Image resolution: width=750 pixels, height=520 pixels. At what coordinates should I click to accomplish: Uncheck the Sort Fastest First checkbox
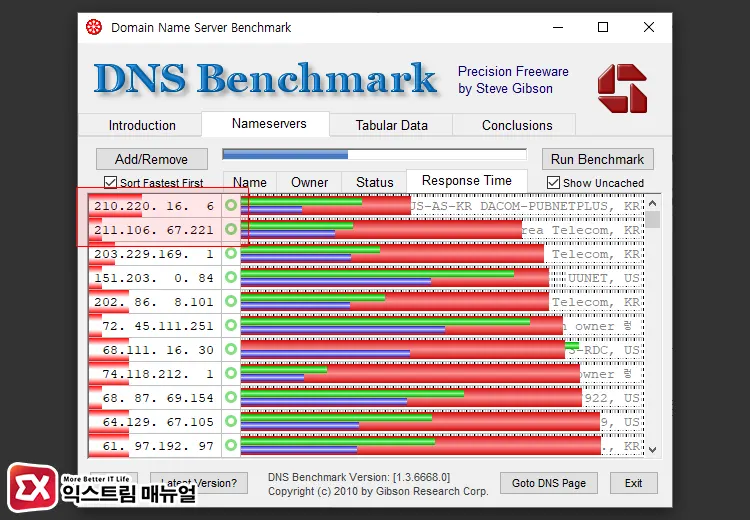tap(111, 183)
